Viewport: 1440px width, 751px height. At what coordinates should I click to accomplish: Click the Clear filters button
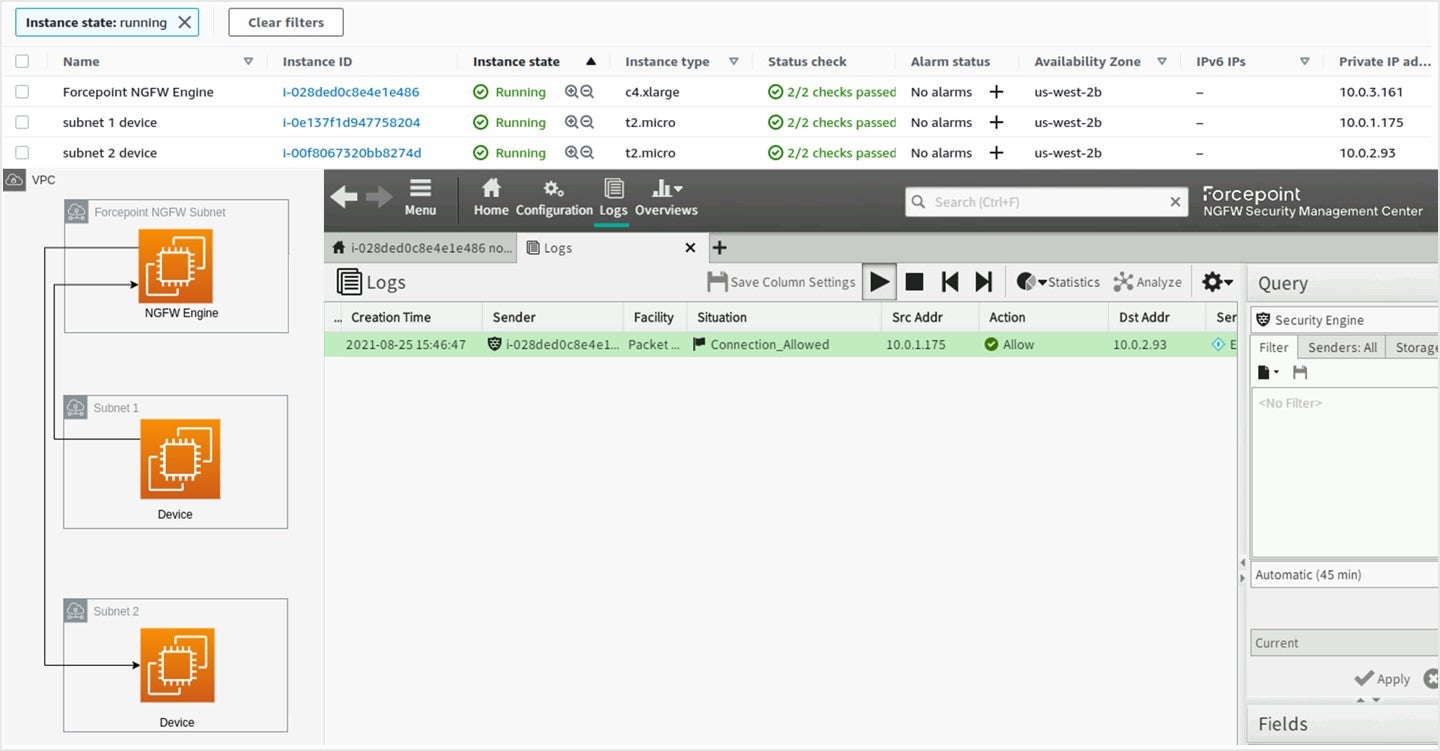pos(286,22)
